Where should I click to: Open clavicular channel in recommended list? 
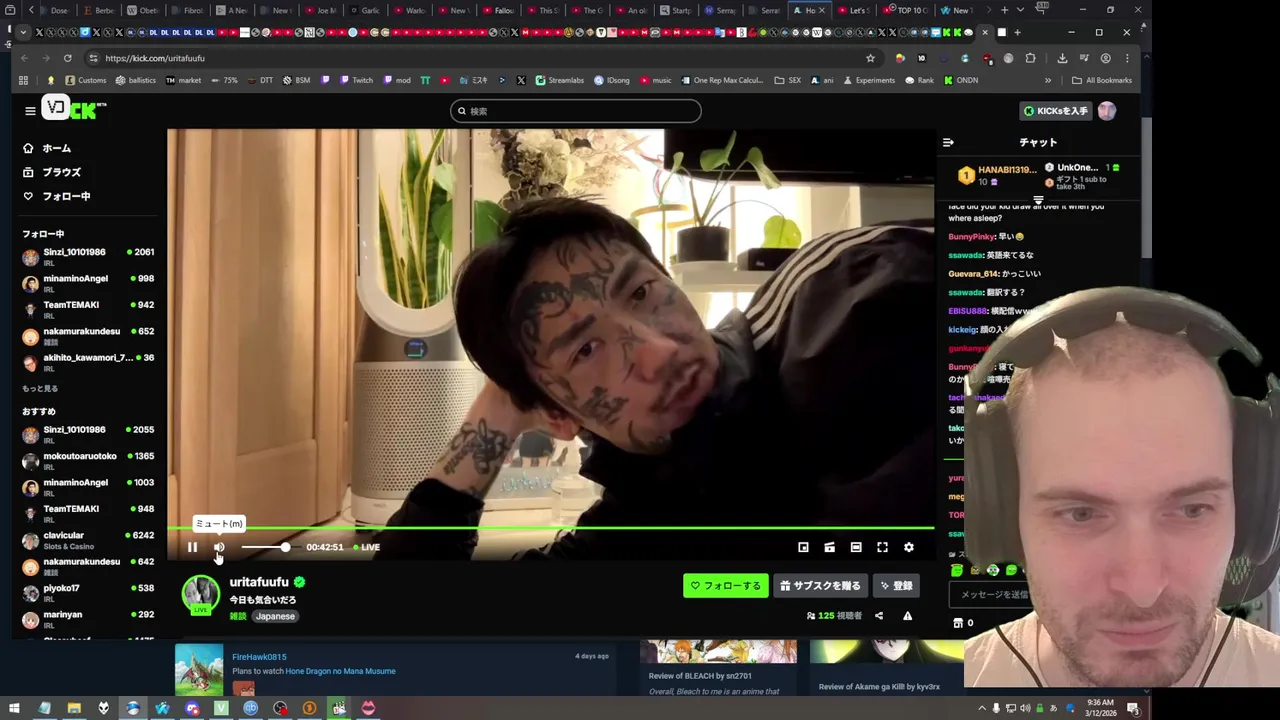click(88, 540)
